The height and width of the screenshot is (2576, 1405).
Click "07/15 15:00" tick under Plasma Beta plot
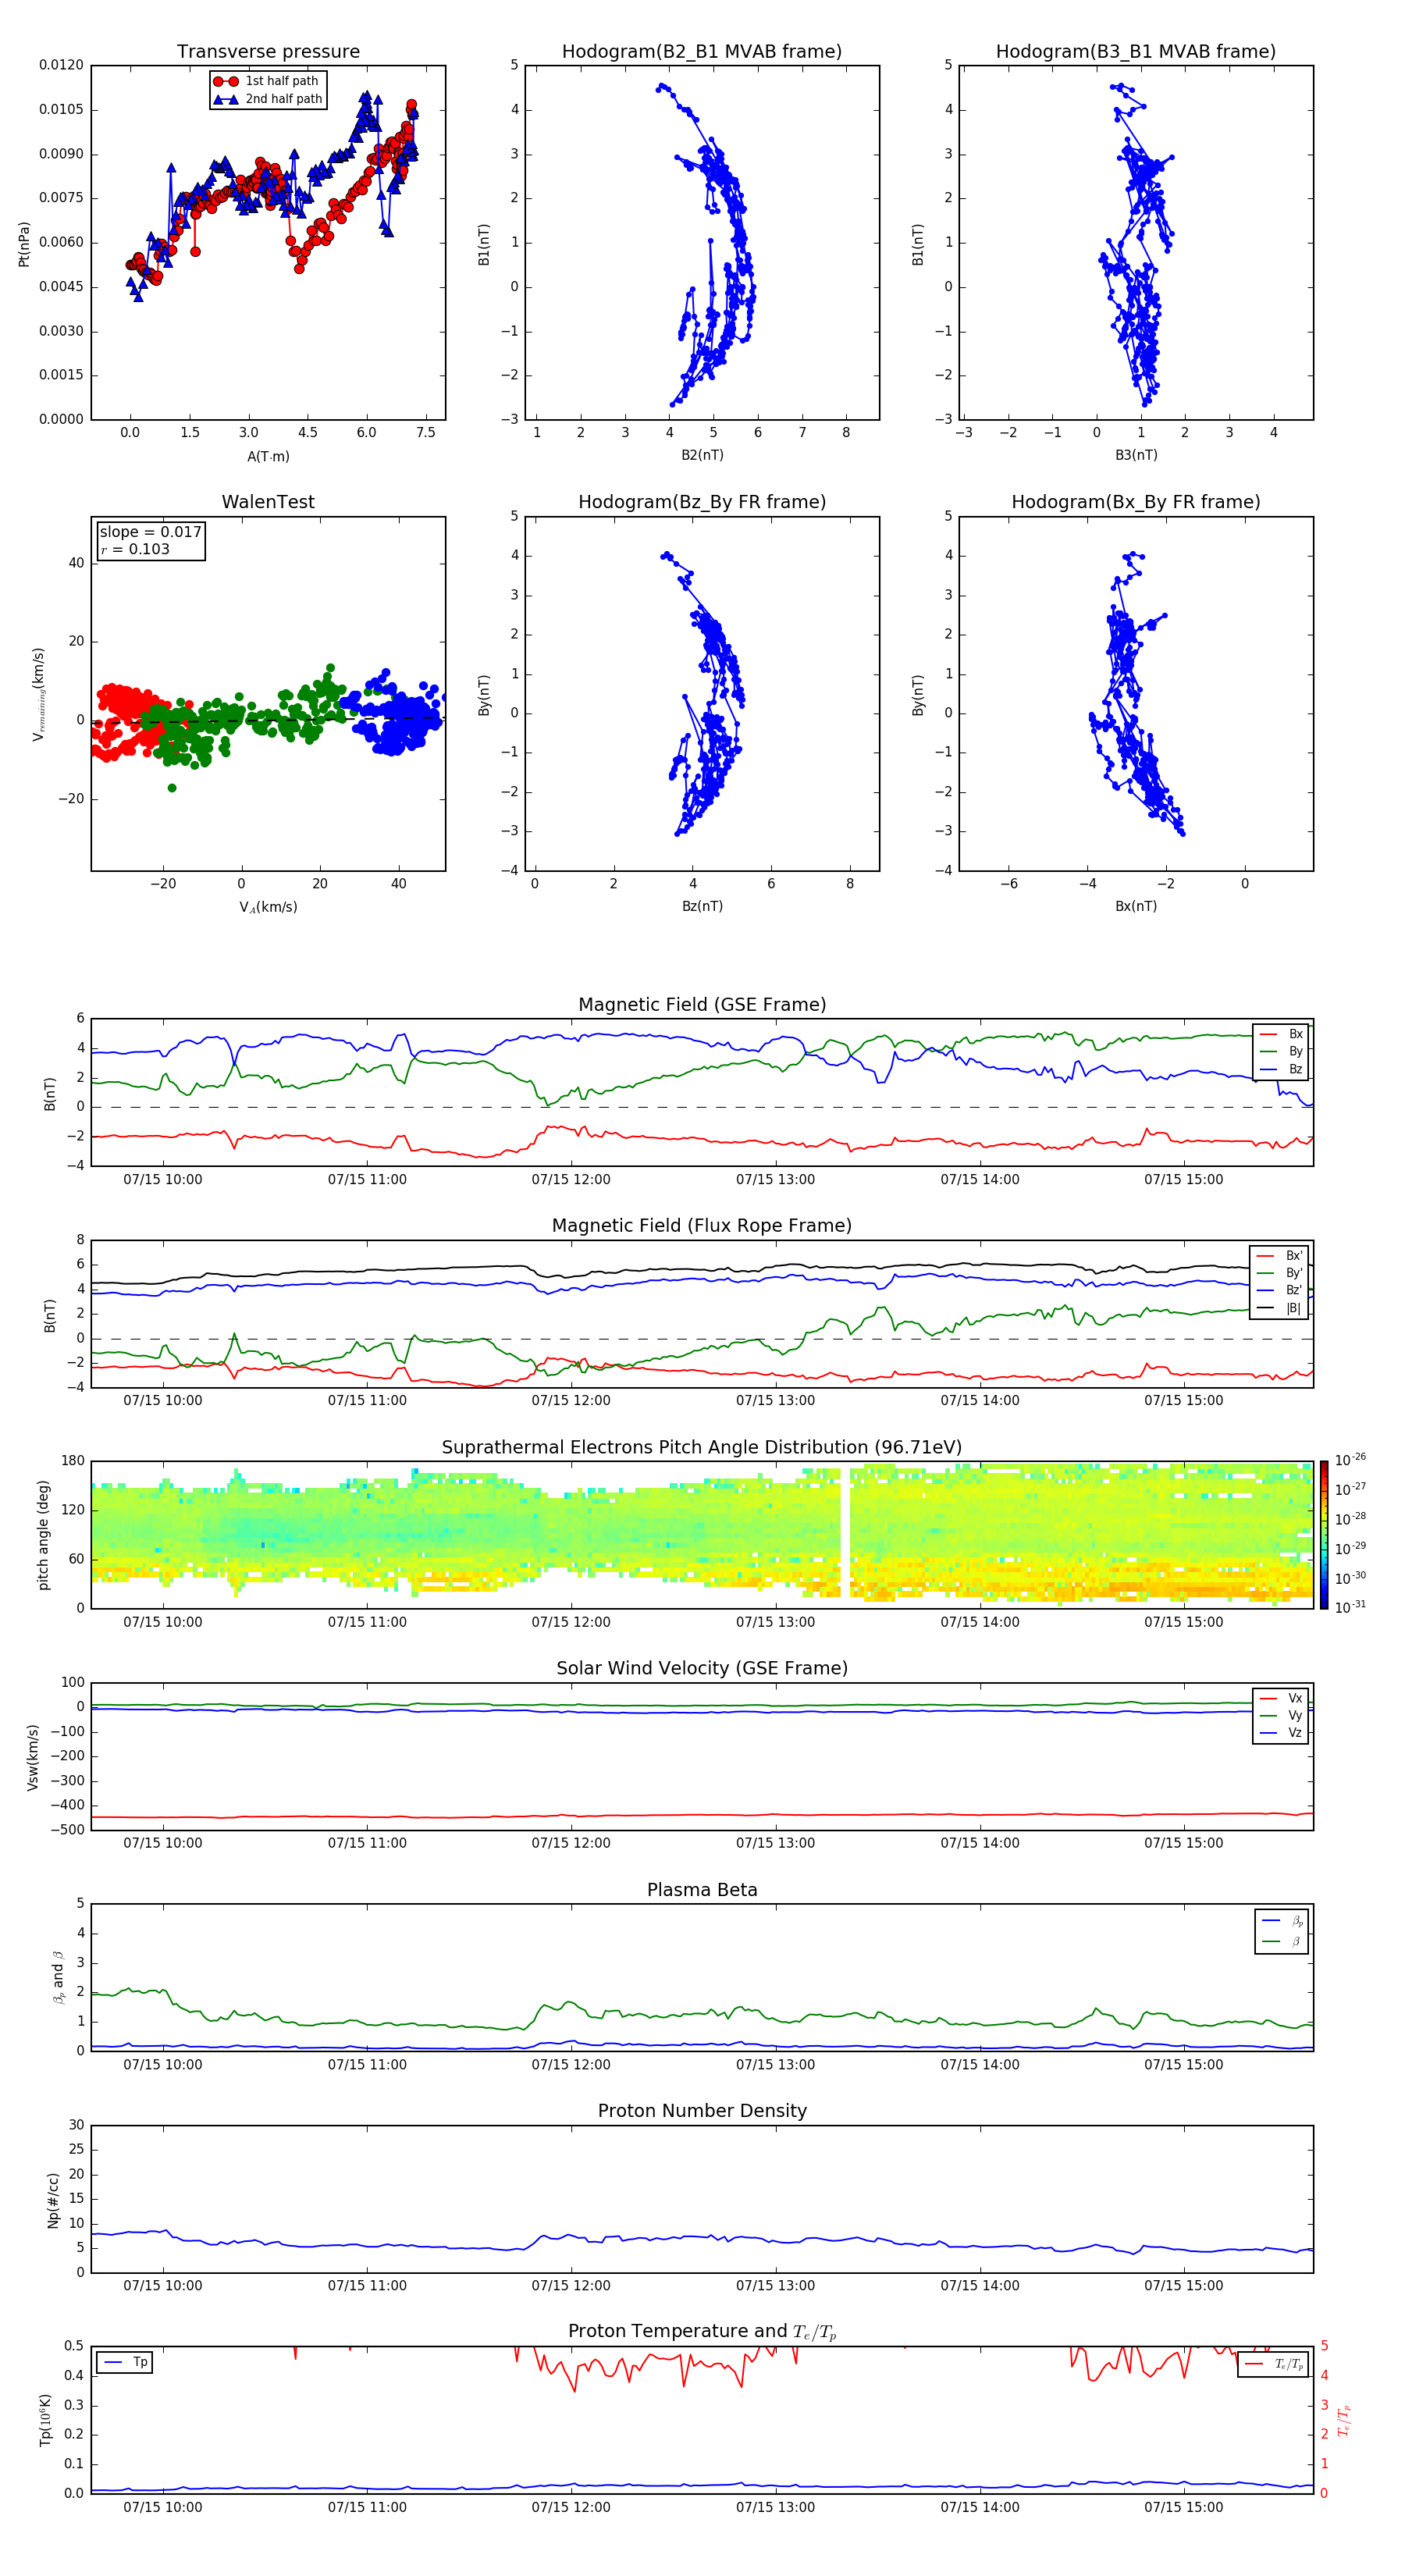(x=1184, y=2065)
